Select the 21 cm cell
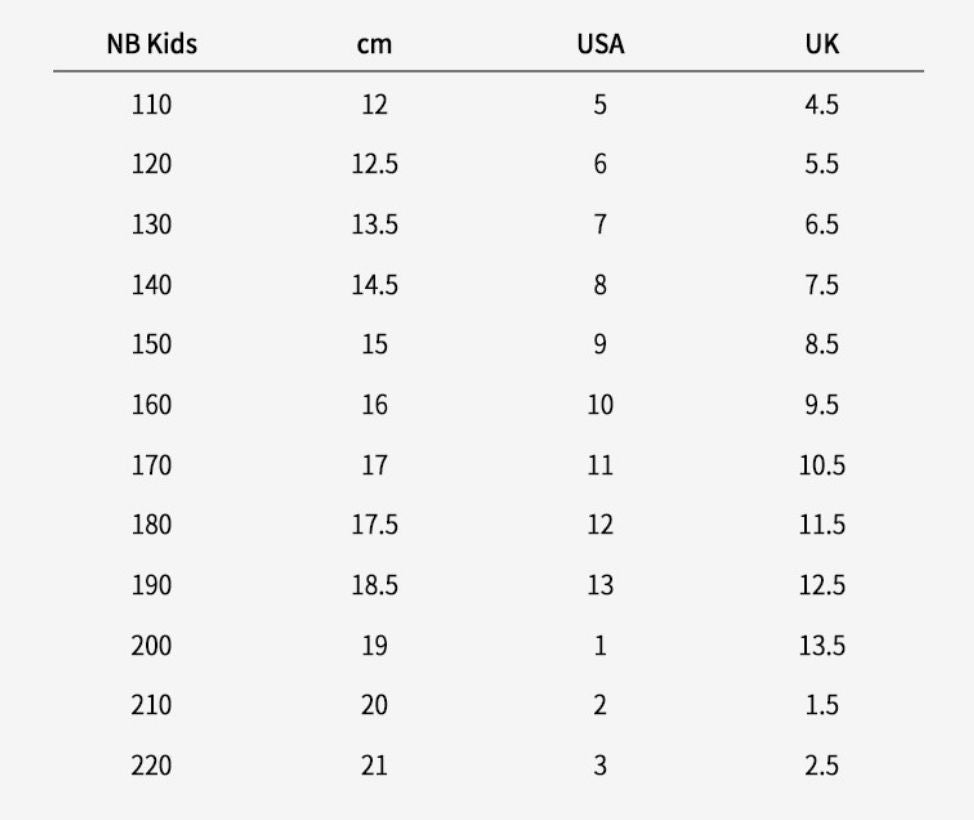 point(374,766)
